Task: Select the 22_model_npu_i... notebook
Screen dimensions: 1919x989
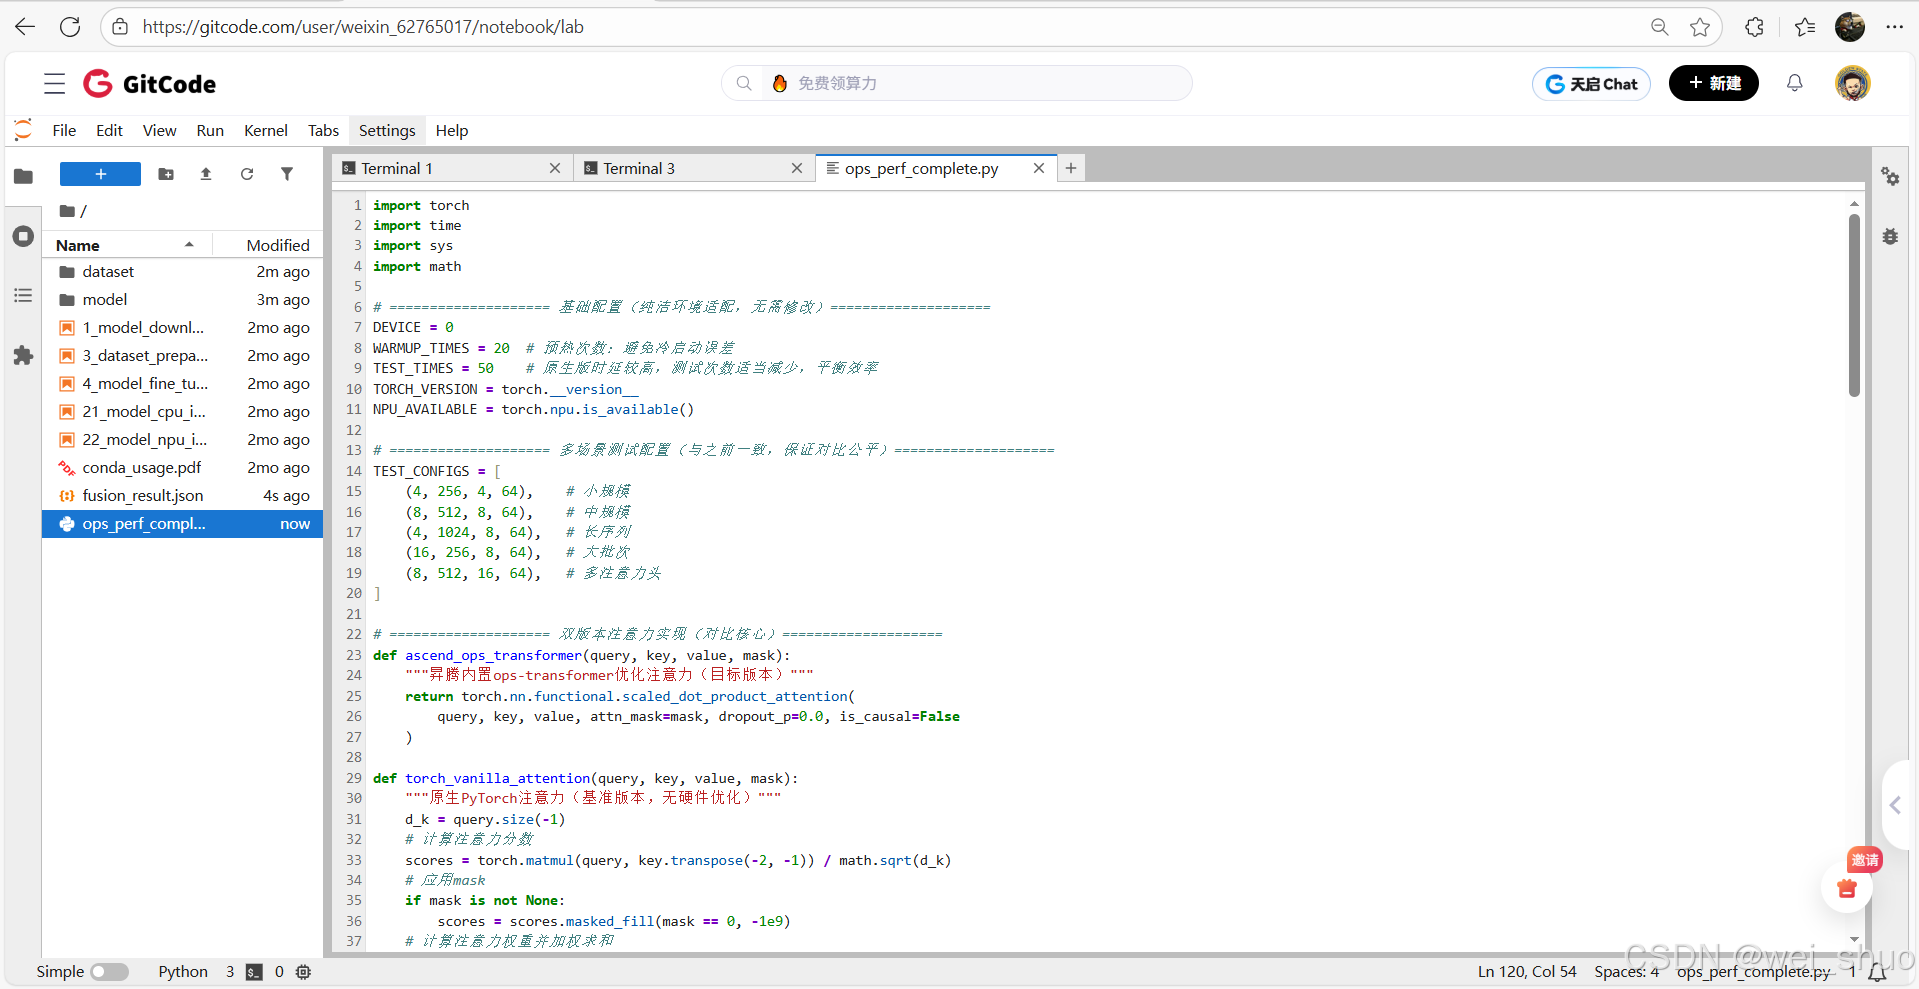Action: click(182, 440)
